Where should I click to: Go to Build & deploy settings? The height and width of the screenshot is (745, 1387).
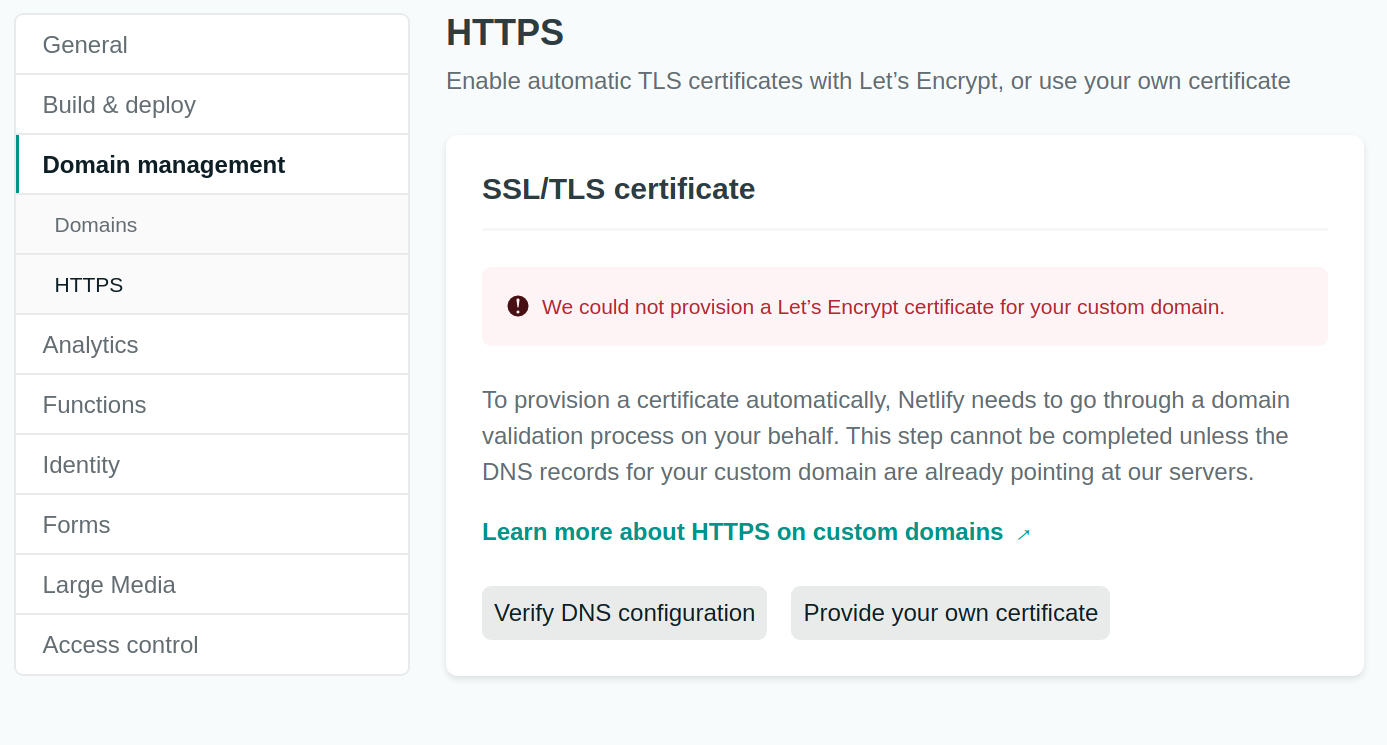(212, 105)
